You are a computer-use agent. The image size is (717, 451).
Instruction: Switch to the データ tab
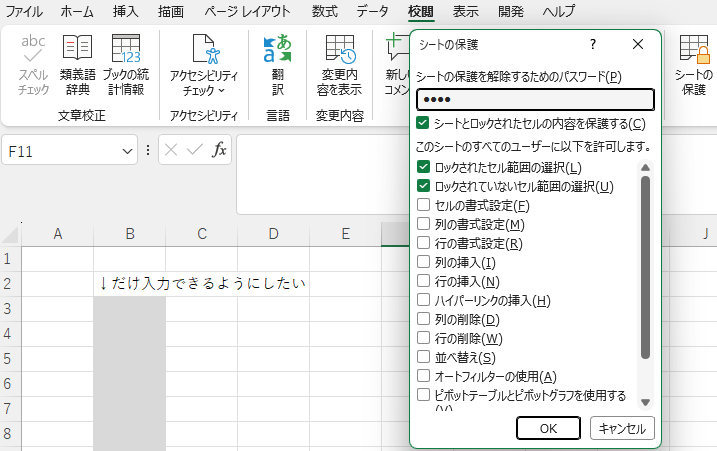tap(372, 11)
